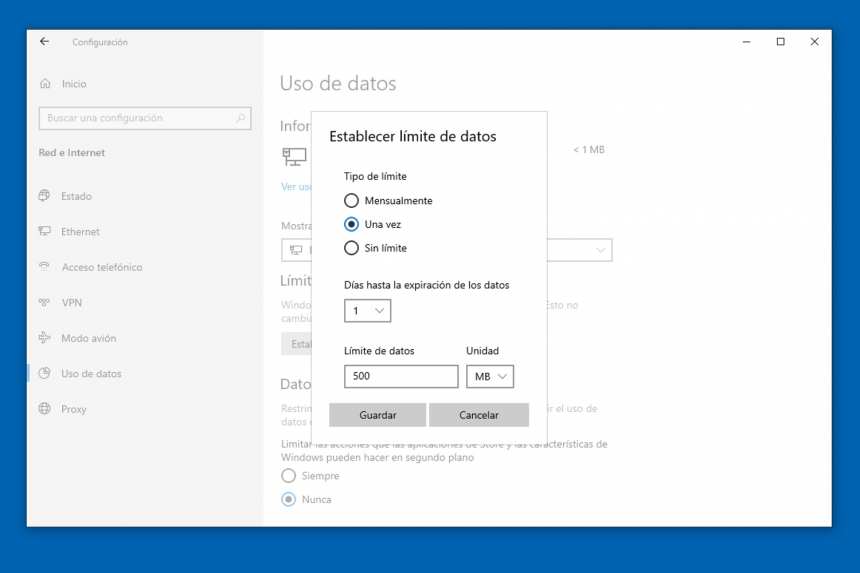
Task: Expand the Mostrar network dropdown chevron
Action: (601, 250)
